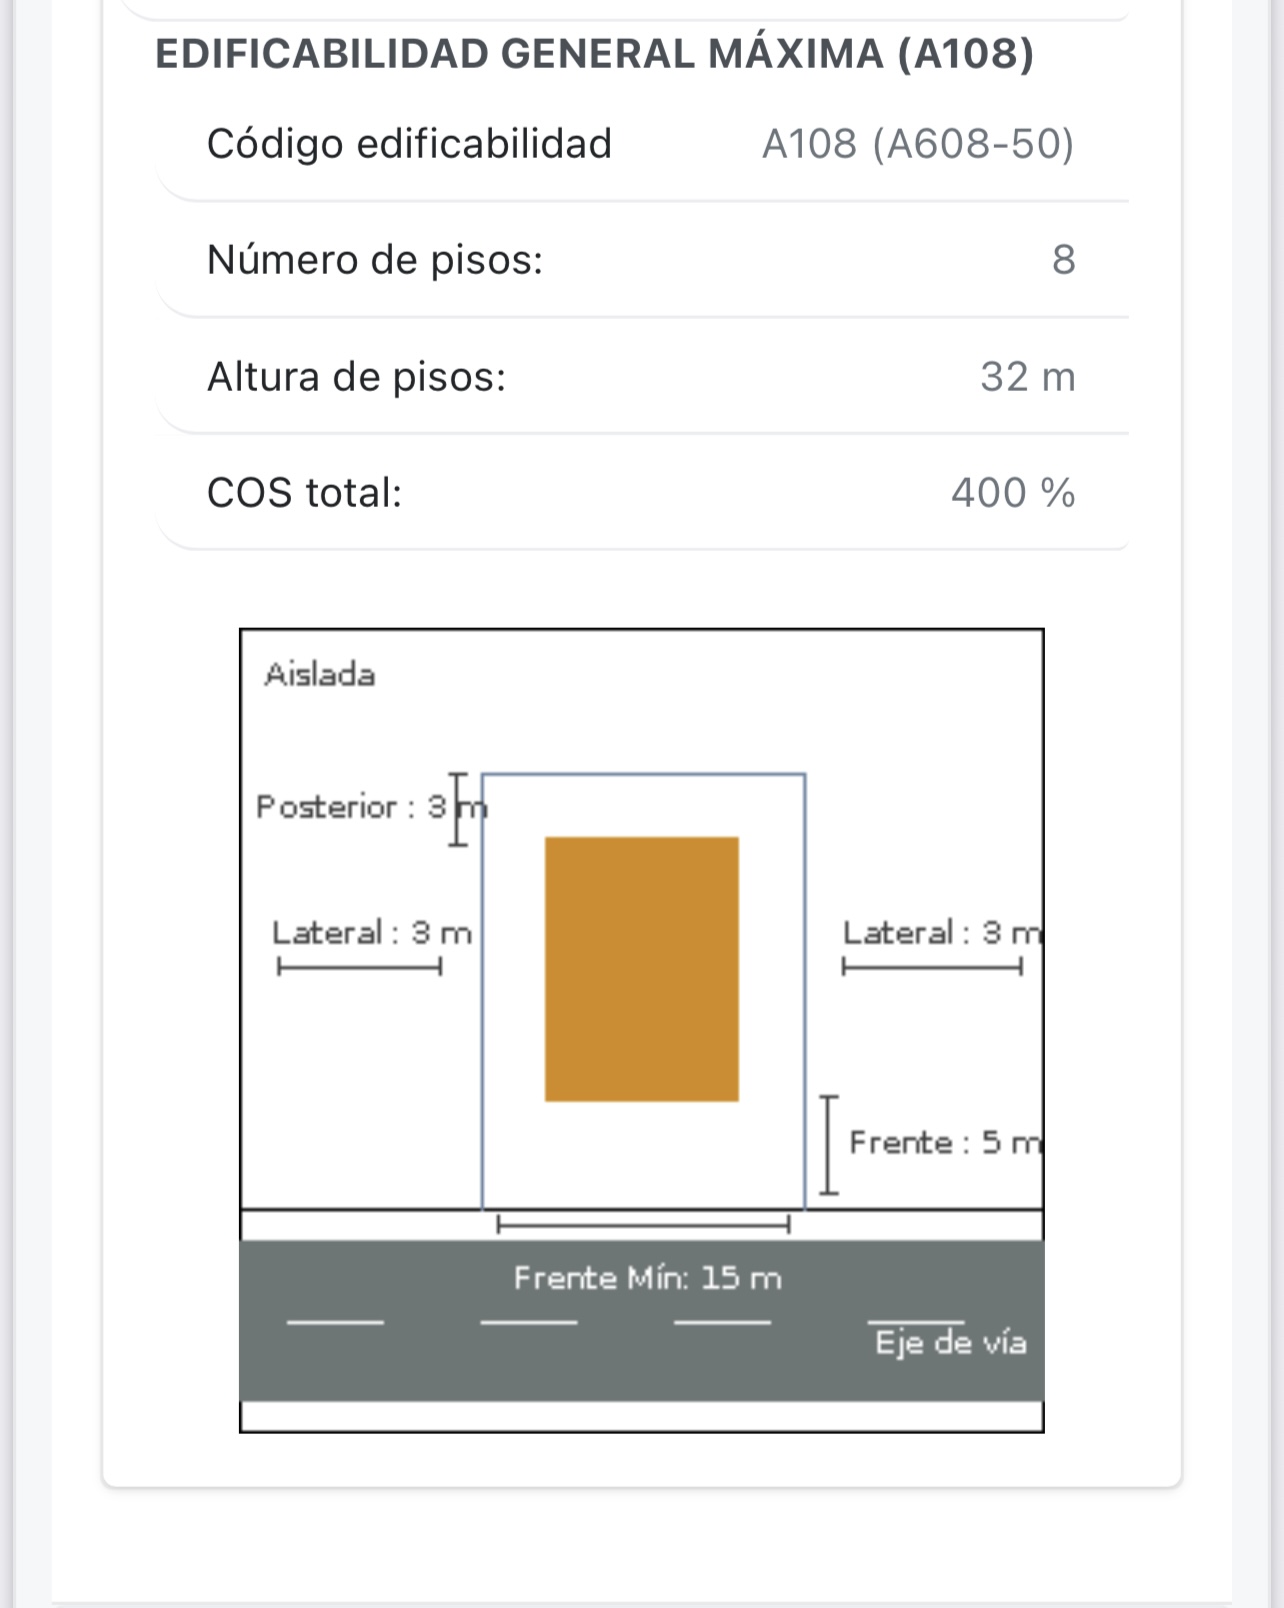Click the "Eje de vía" label

(950, 1342)
